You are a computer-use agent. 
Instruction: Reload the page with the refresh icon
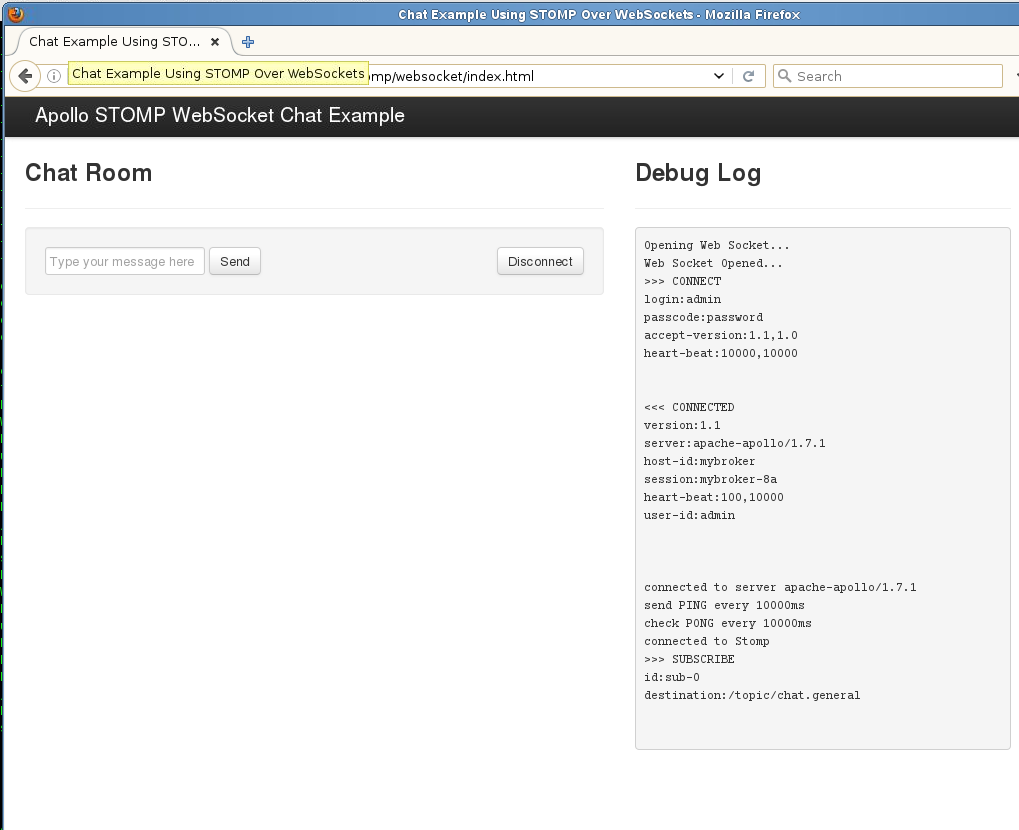click(x=749, y=76)
